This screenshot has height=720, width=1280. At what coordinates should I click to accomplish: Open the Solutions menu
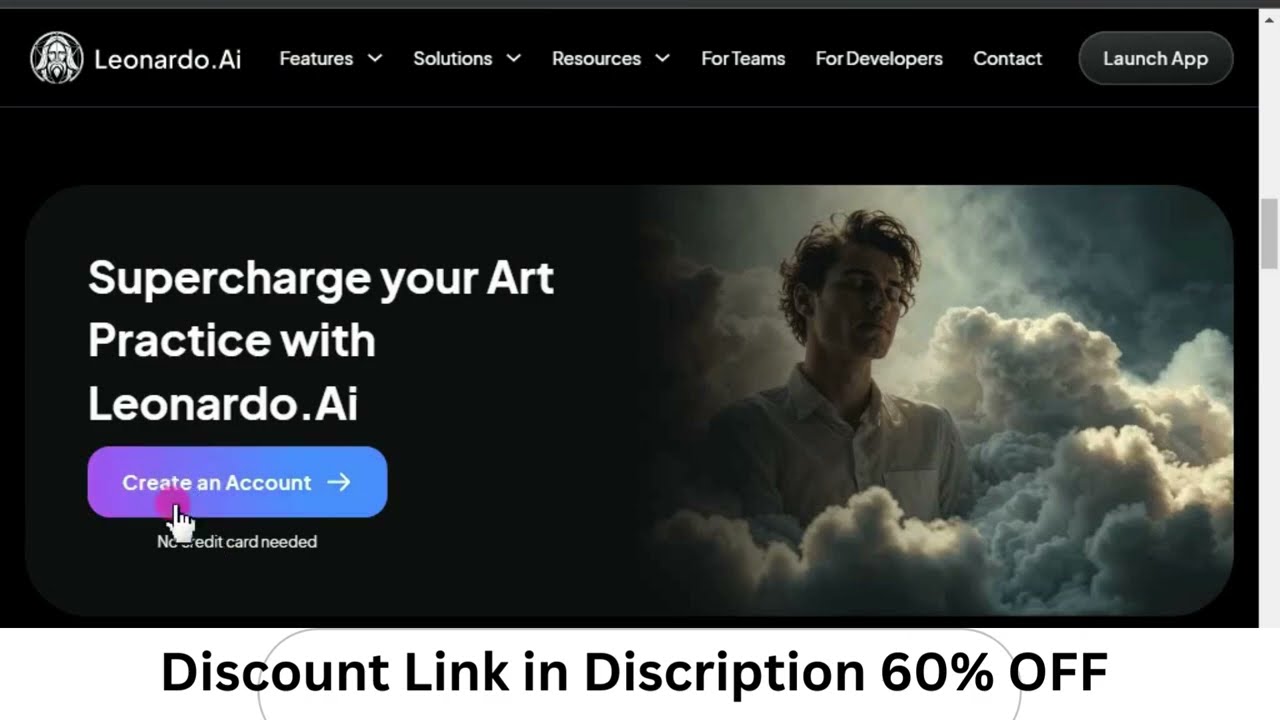pyautogui.click(x=467, y=58)
